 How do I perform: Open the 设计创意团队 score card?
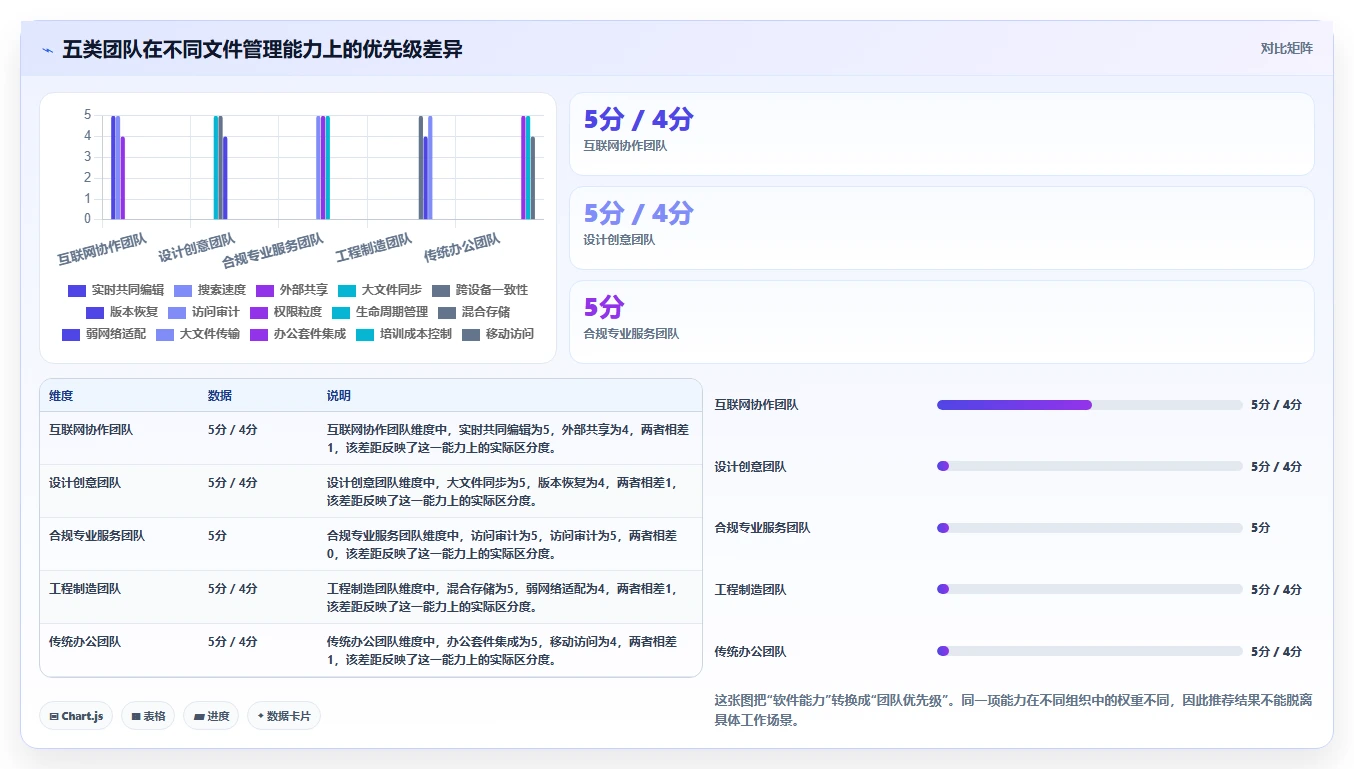[x=942, y=228]
